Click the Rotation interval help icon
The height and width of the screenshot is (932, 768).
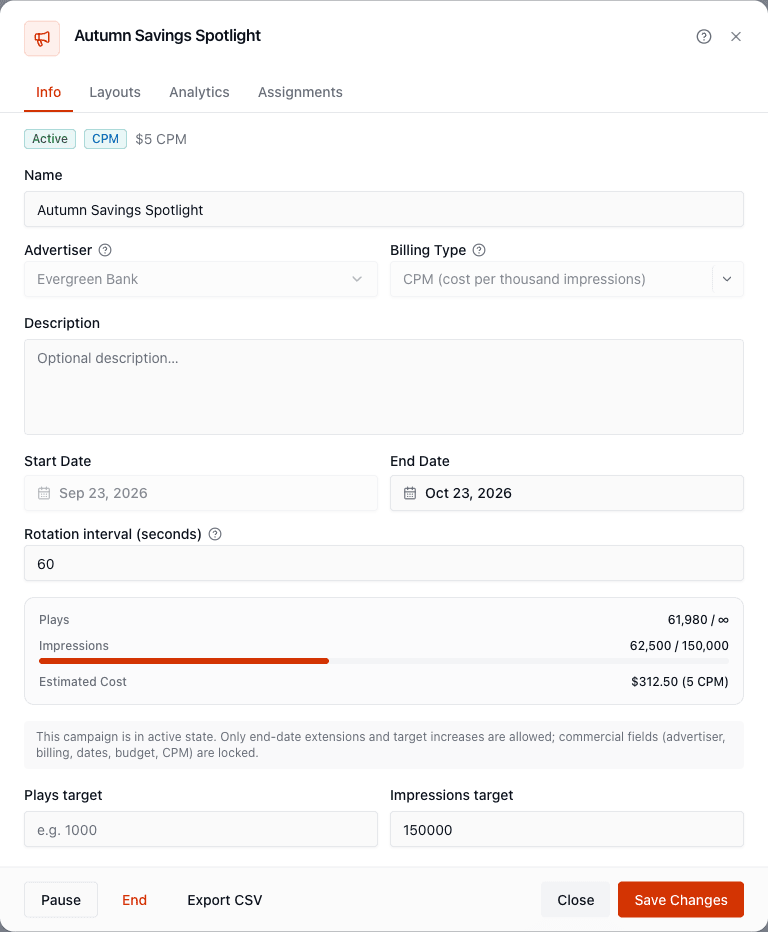point(215,534)
